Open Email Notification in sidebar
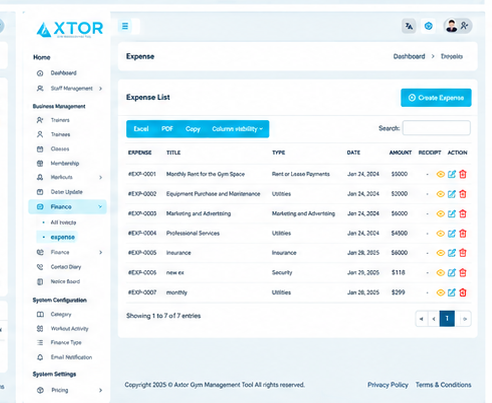 [71, 357]
